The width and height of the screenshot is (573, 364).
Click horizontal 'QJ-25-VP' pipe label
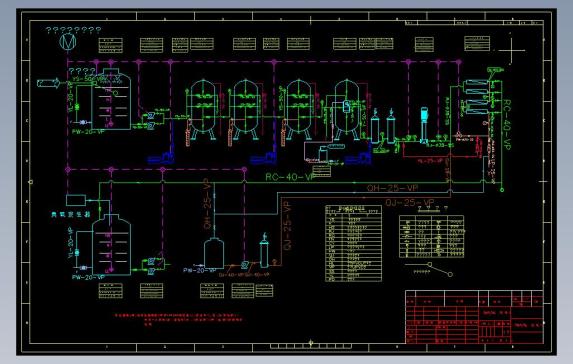click(x=410, y=202)
